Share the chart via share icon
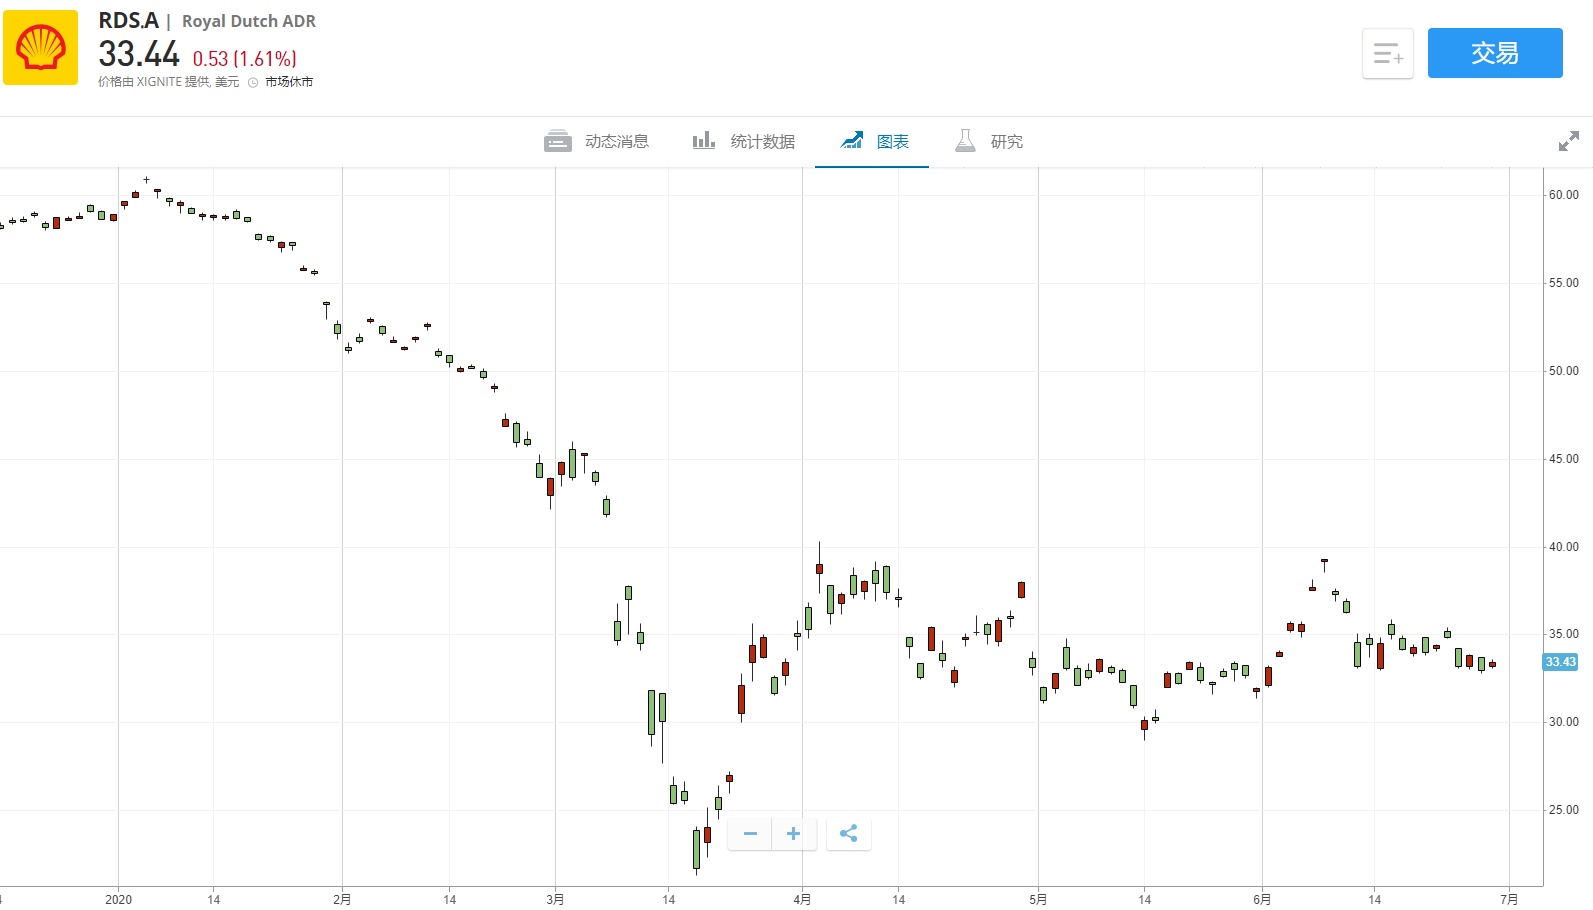1593x910 pixels. 849,834
